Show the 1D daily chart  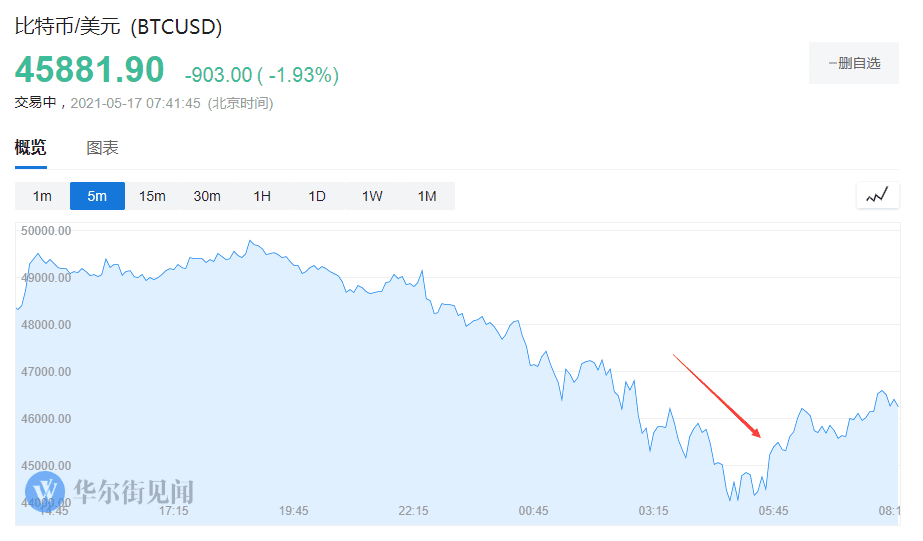317,196
